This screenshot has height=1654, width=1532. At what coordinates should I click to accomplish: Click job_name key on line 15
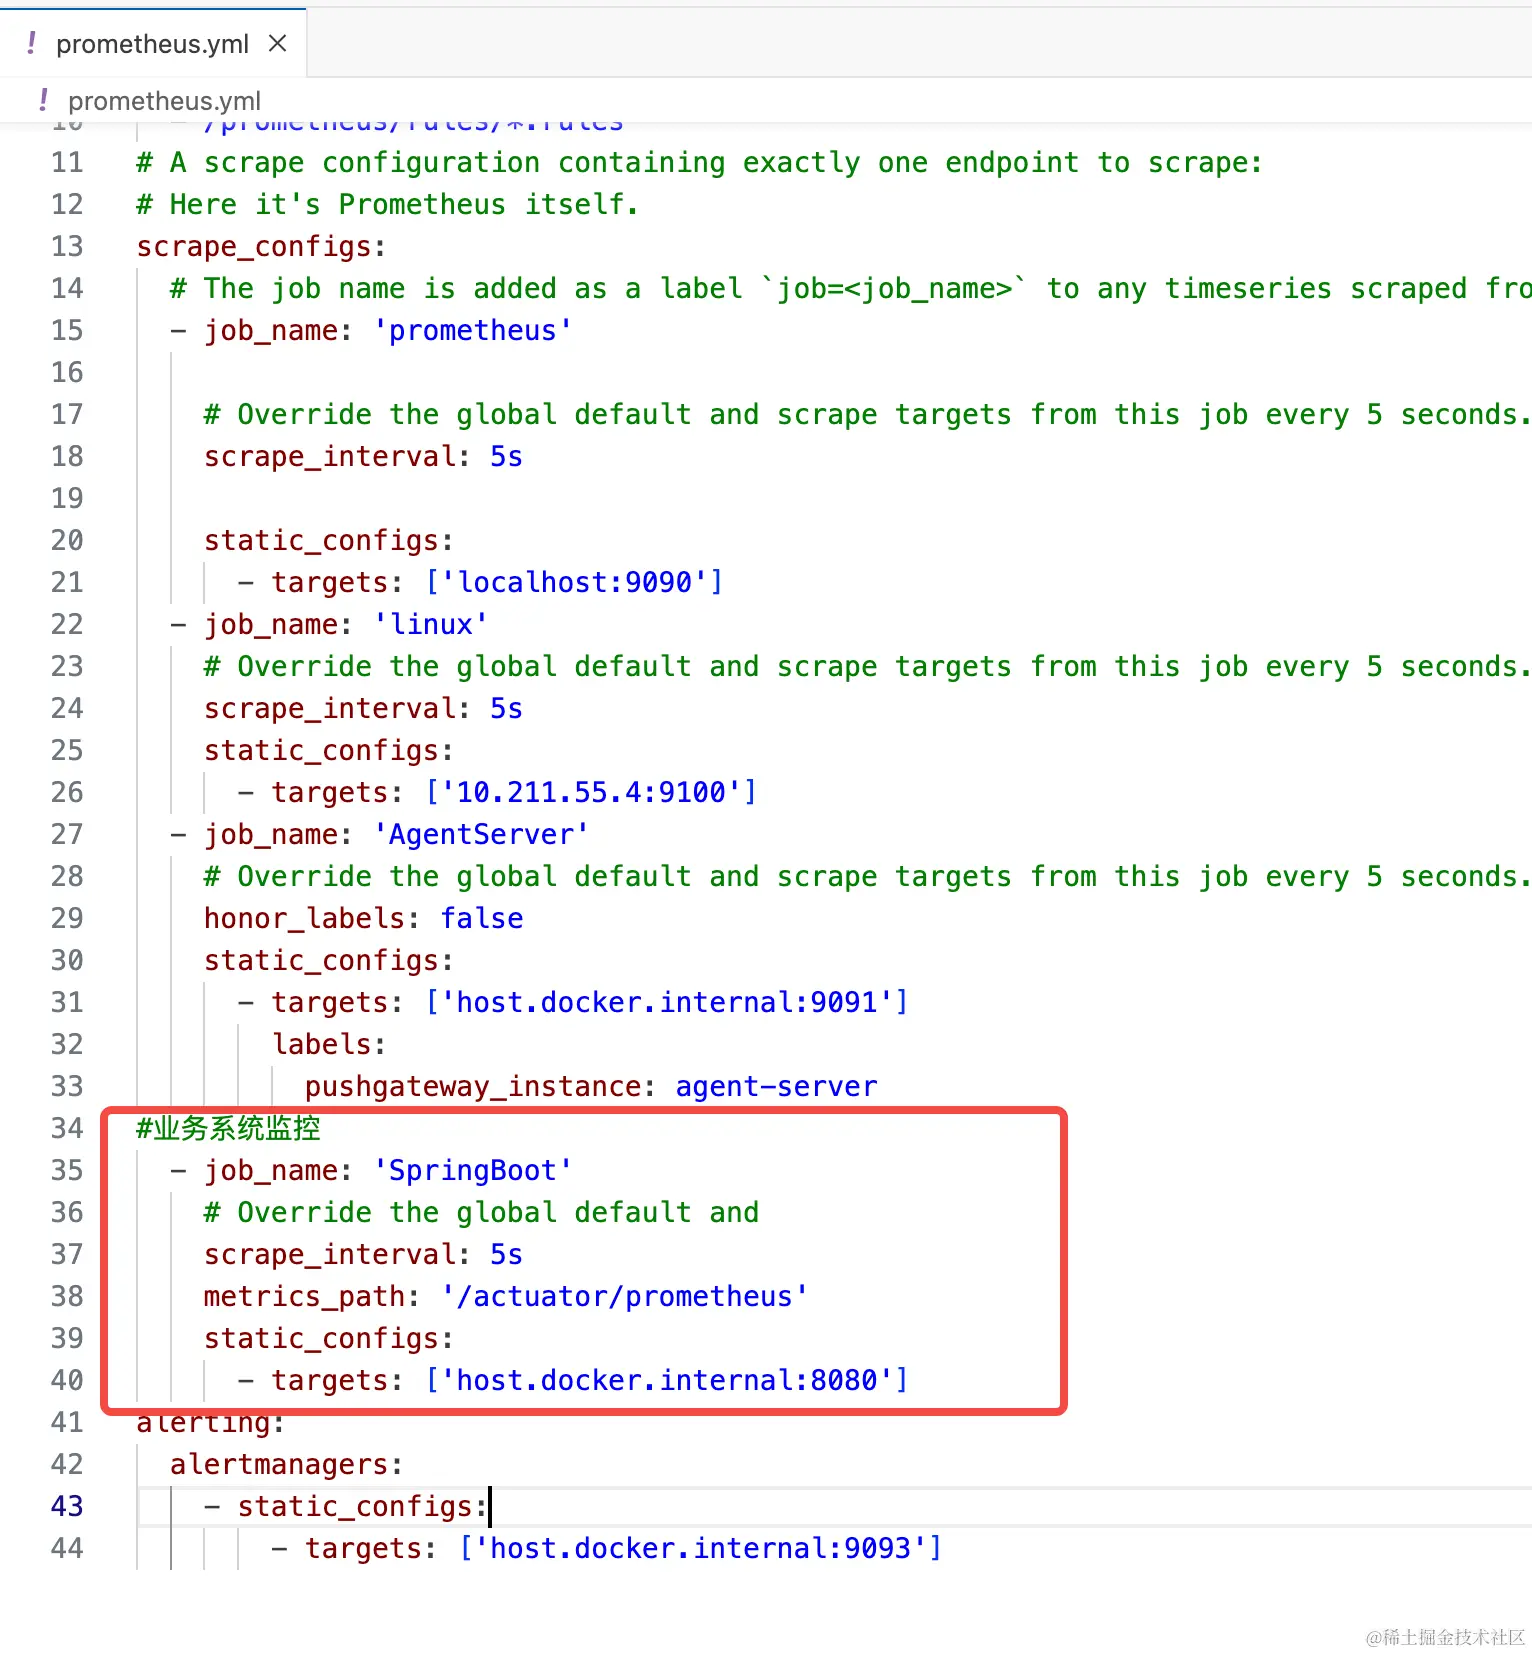tap(271, 330)
